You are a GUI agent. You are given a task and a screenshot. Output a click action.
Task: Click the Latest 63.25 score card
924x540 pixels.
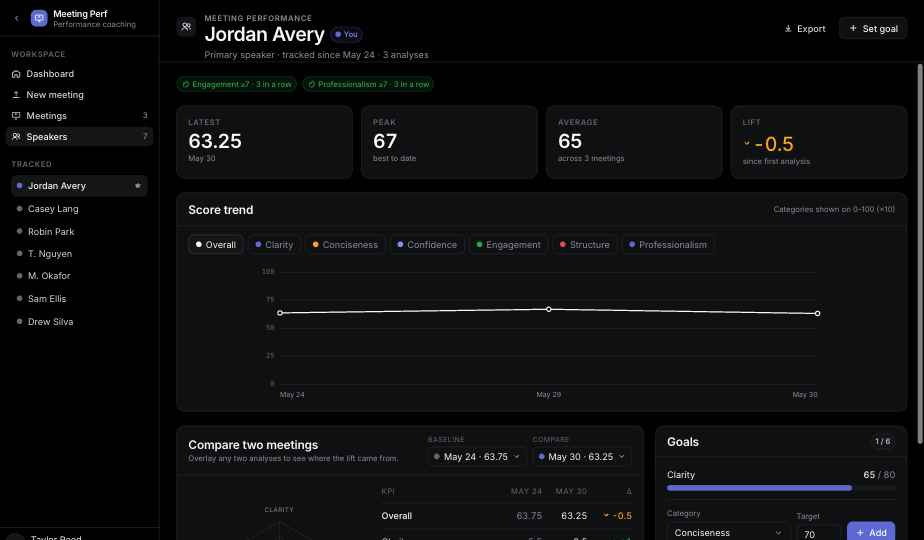[x=265, y=142]
